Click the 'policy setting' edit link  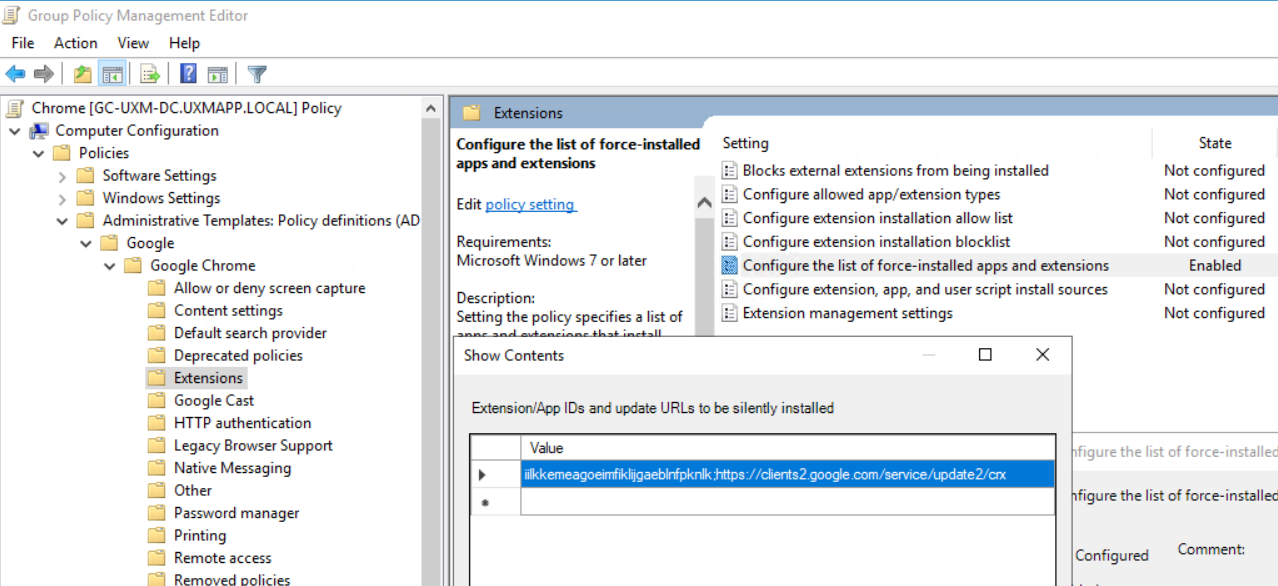(x=530, y=204)
